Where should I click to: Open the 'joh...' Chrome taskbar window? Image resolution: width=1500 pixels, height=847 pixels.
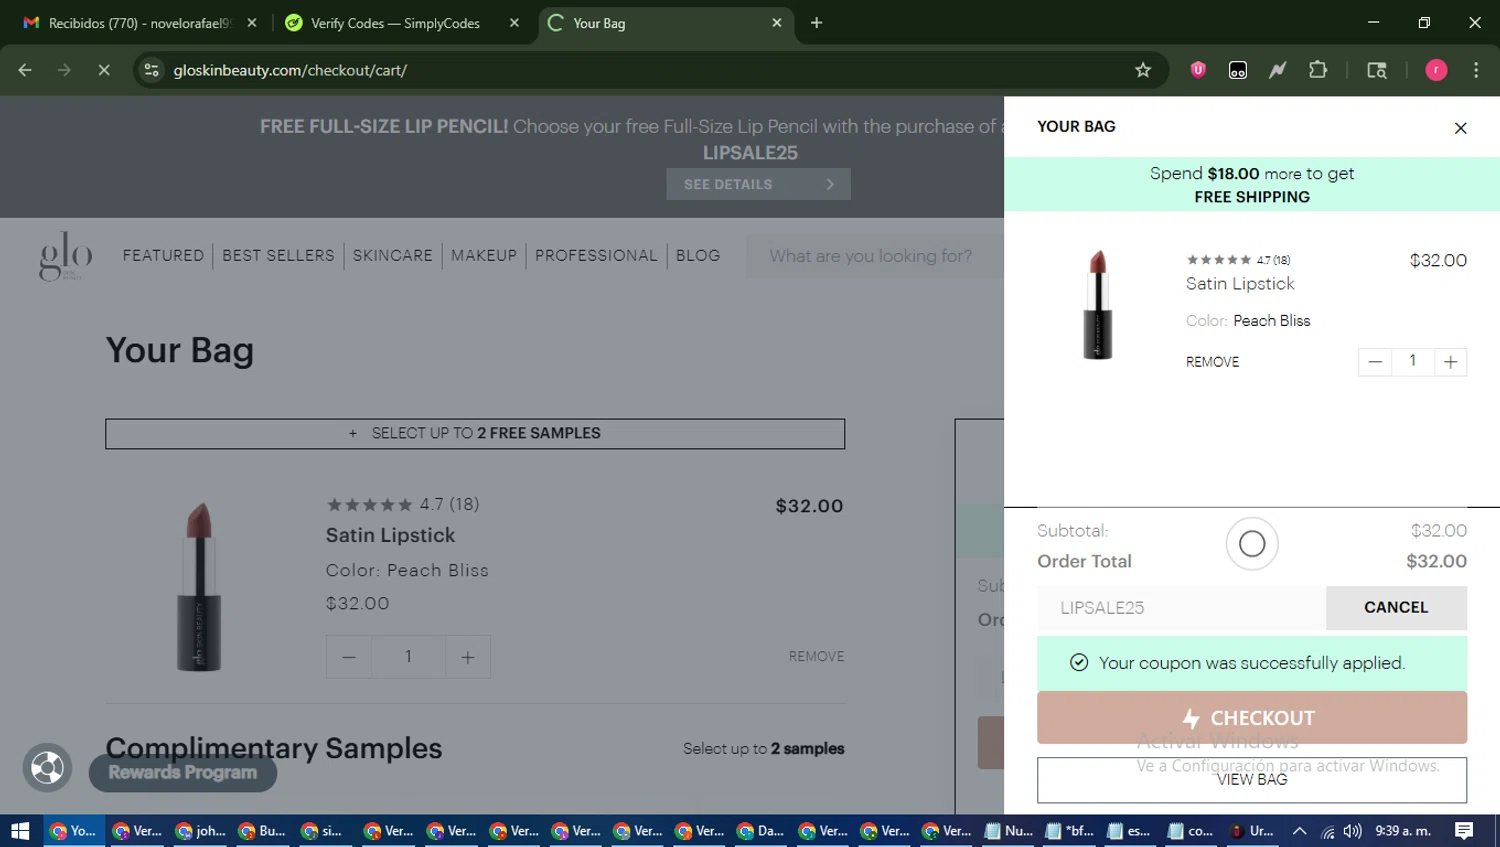[200, 831]
